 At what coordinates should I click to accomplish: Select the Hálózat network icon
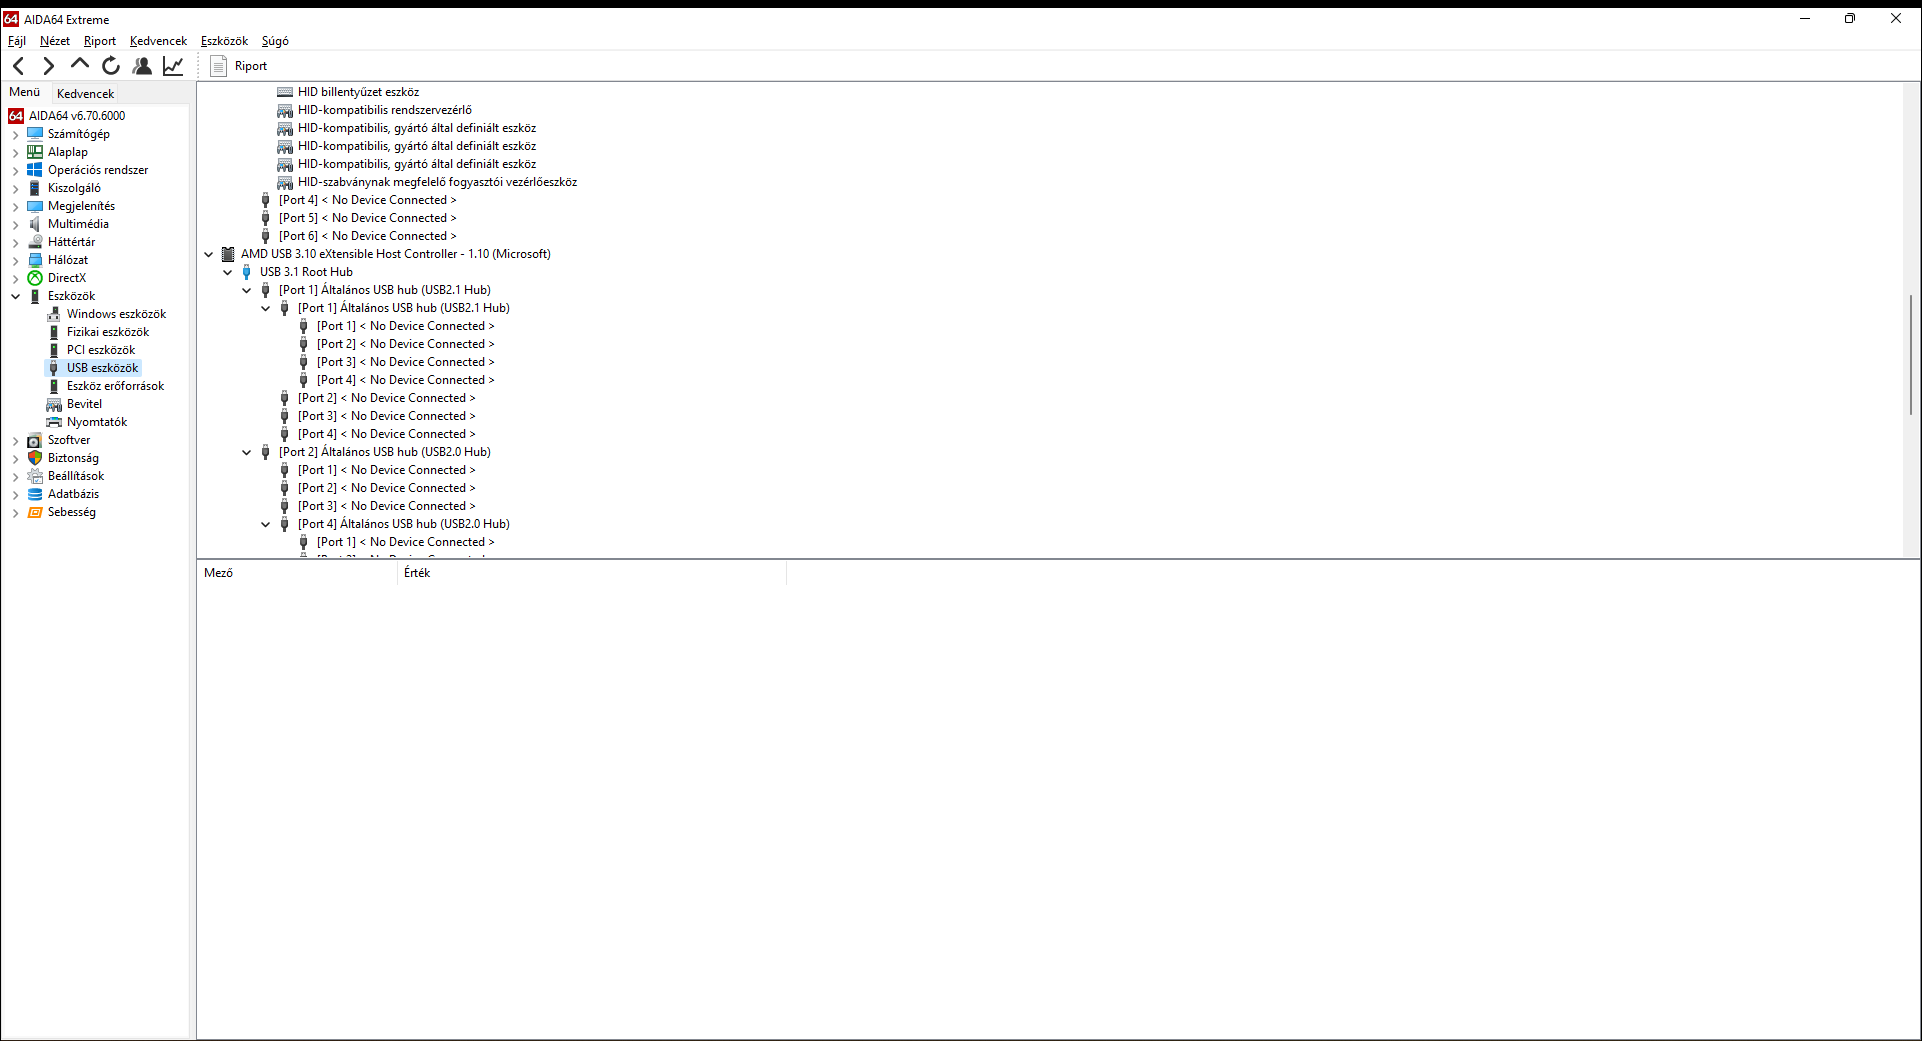click(x=35, y=260)
